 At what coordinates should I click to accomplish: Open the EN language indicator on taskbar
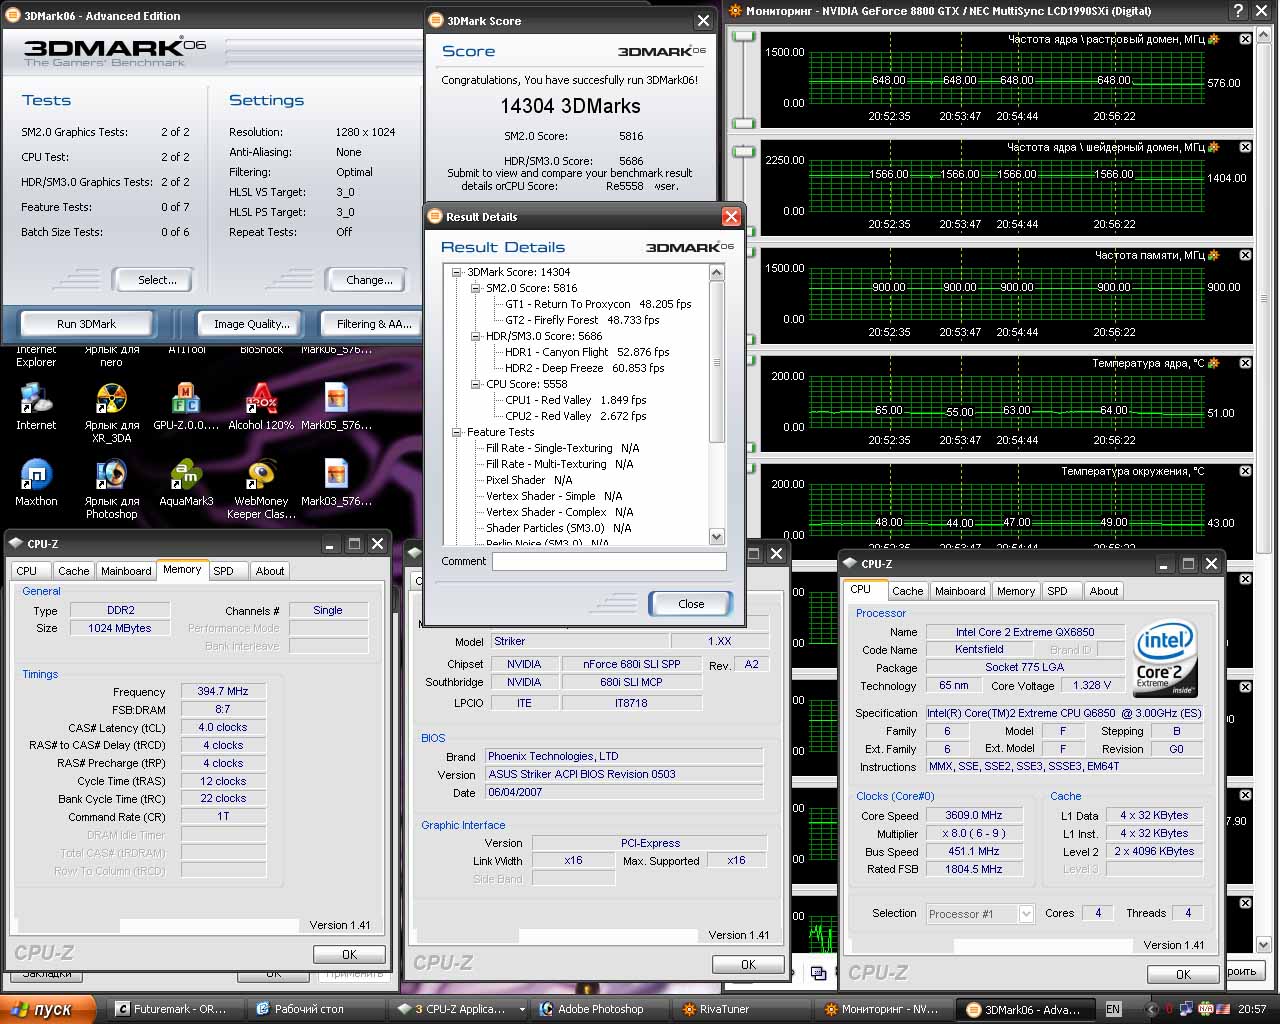(x=1113, y=1009)
